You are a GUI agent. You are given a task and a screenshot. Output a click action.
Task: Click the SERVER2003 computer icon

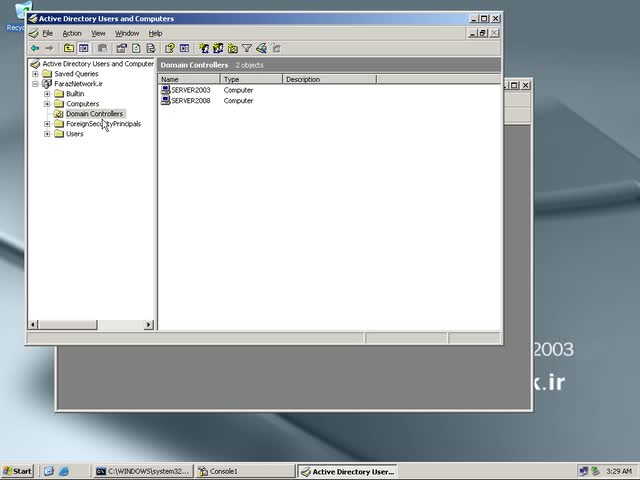(x=165, y=90)
